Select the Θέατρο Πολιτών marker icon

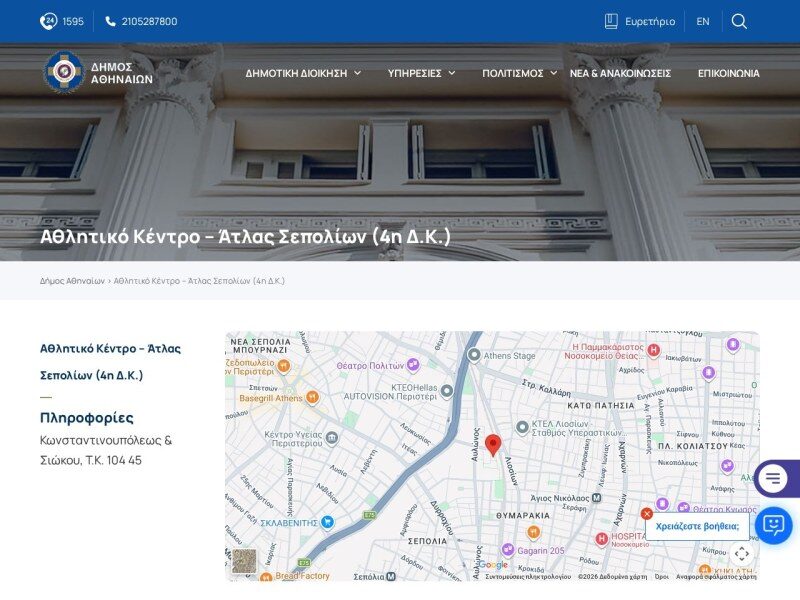413,364
